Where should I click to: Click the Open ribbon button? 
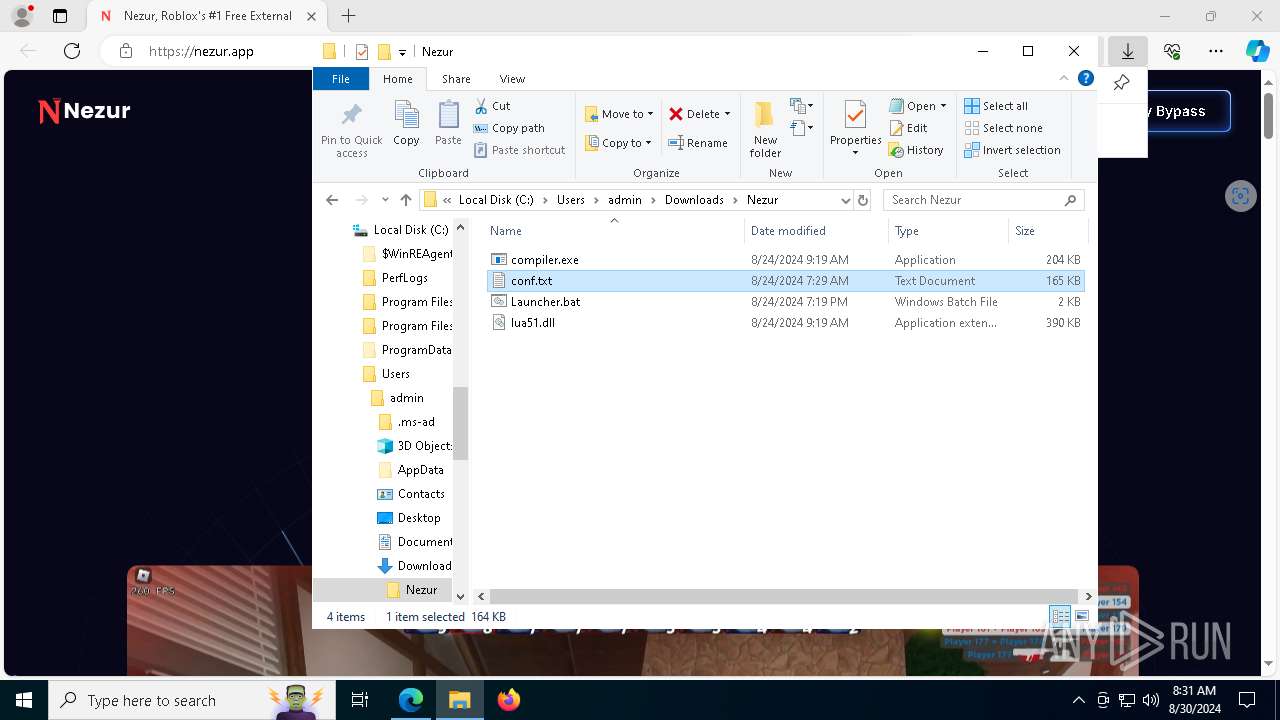[x=917, y=106]
